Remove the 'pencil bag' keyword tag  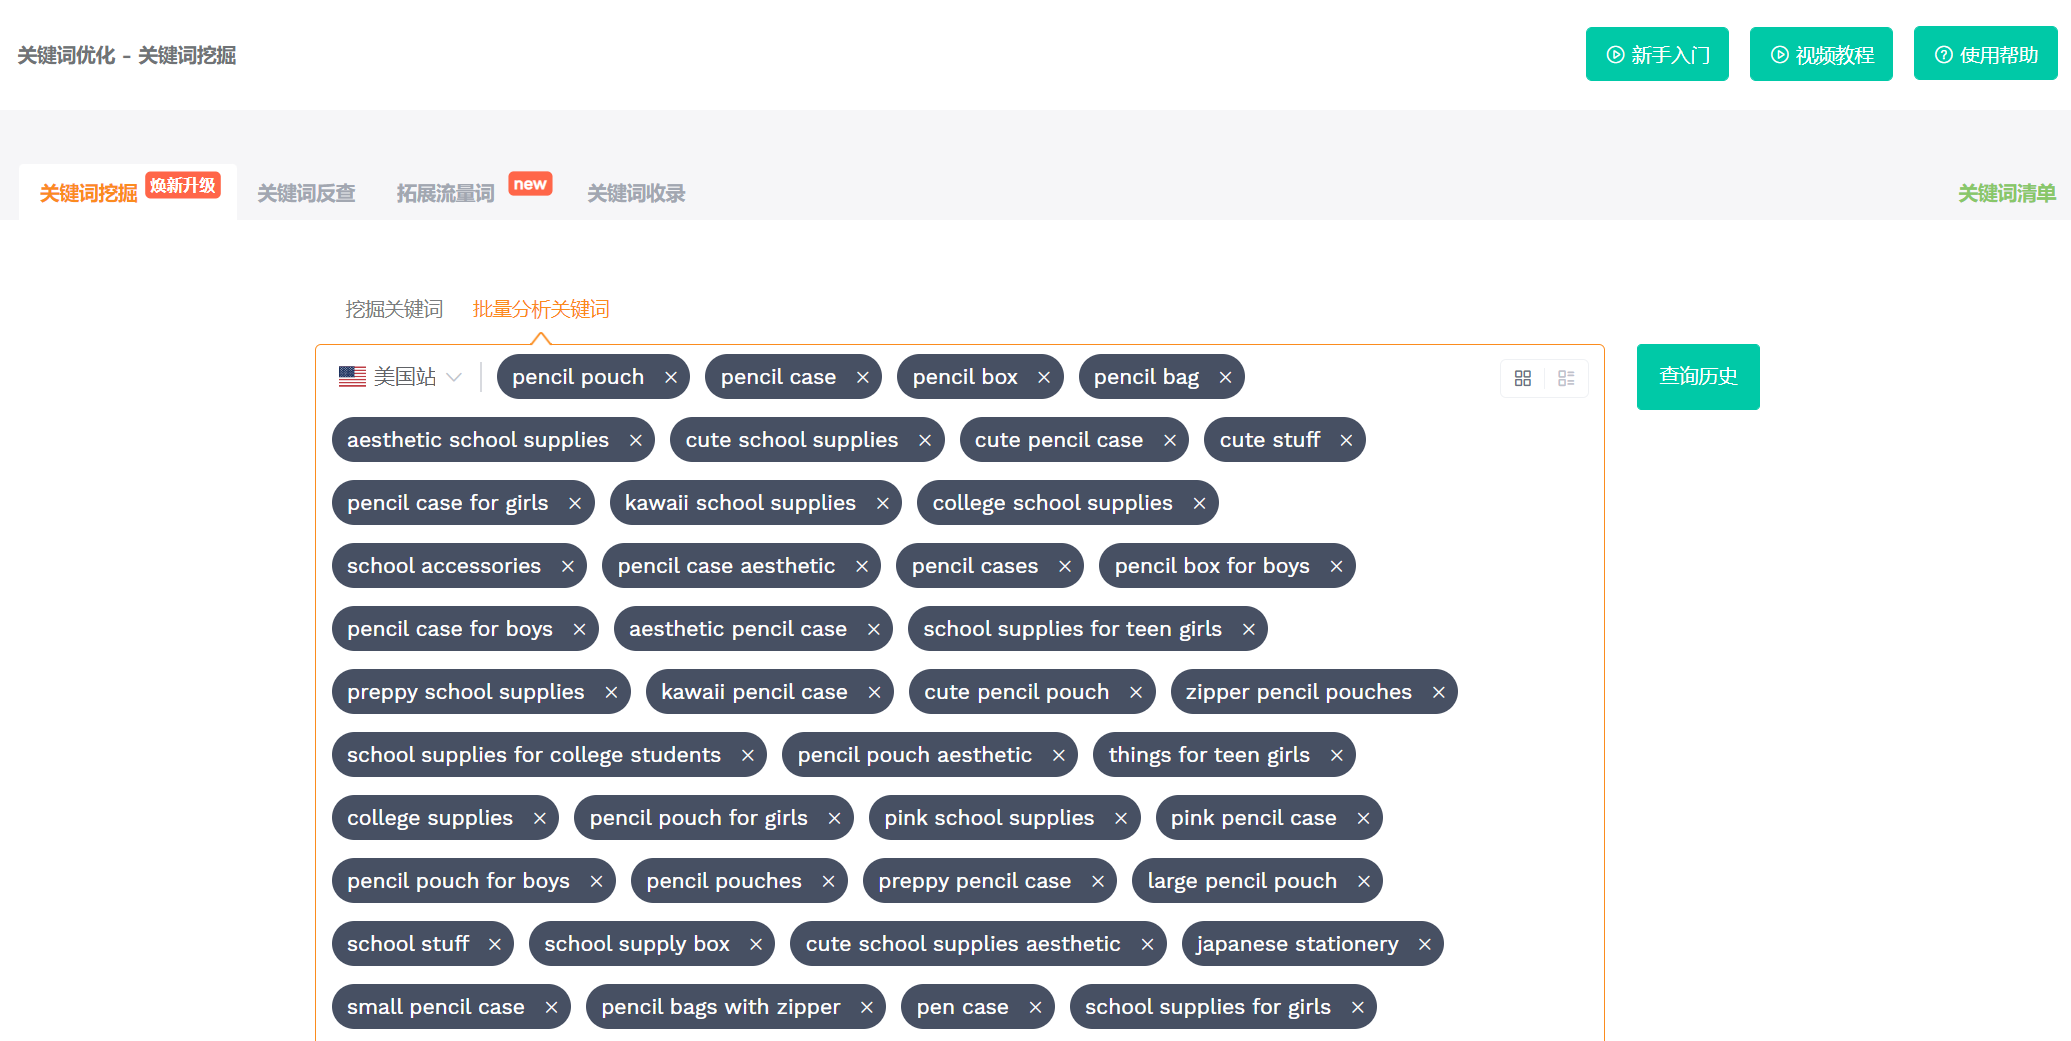pyautogui.click(x=1225, y=378)
